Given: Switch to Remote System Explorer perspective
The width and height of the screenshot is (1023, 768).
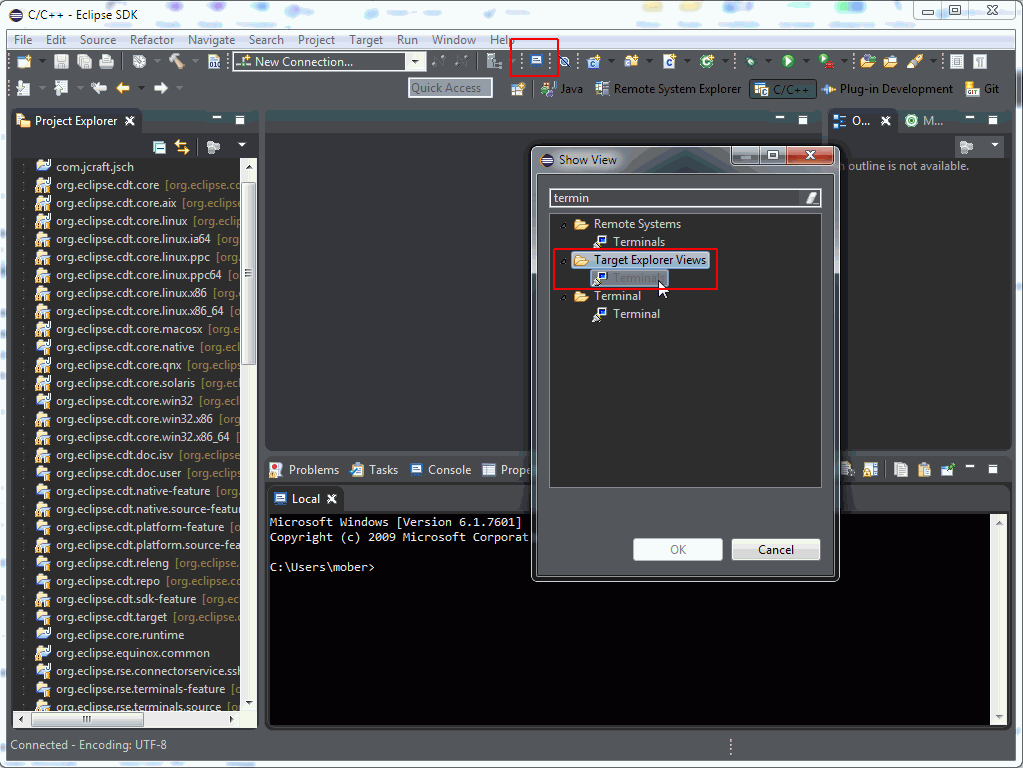Looking at the screenshot, I should point(669,89).
